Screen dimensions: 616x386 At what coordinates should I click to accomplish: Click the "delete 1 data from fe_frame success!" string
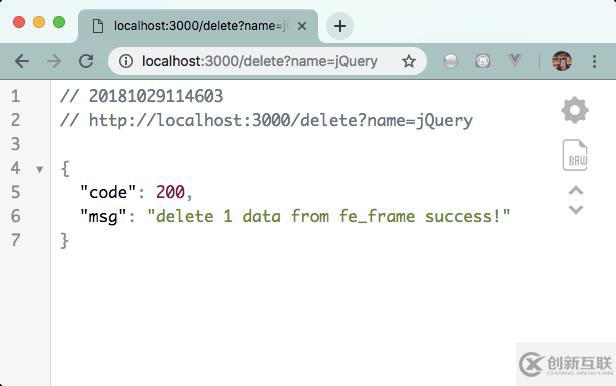[x=329, y=216]
